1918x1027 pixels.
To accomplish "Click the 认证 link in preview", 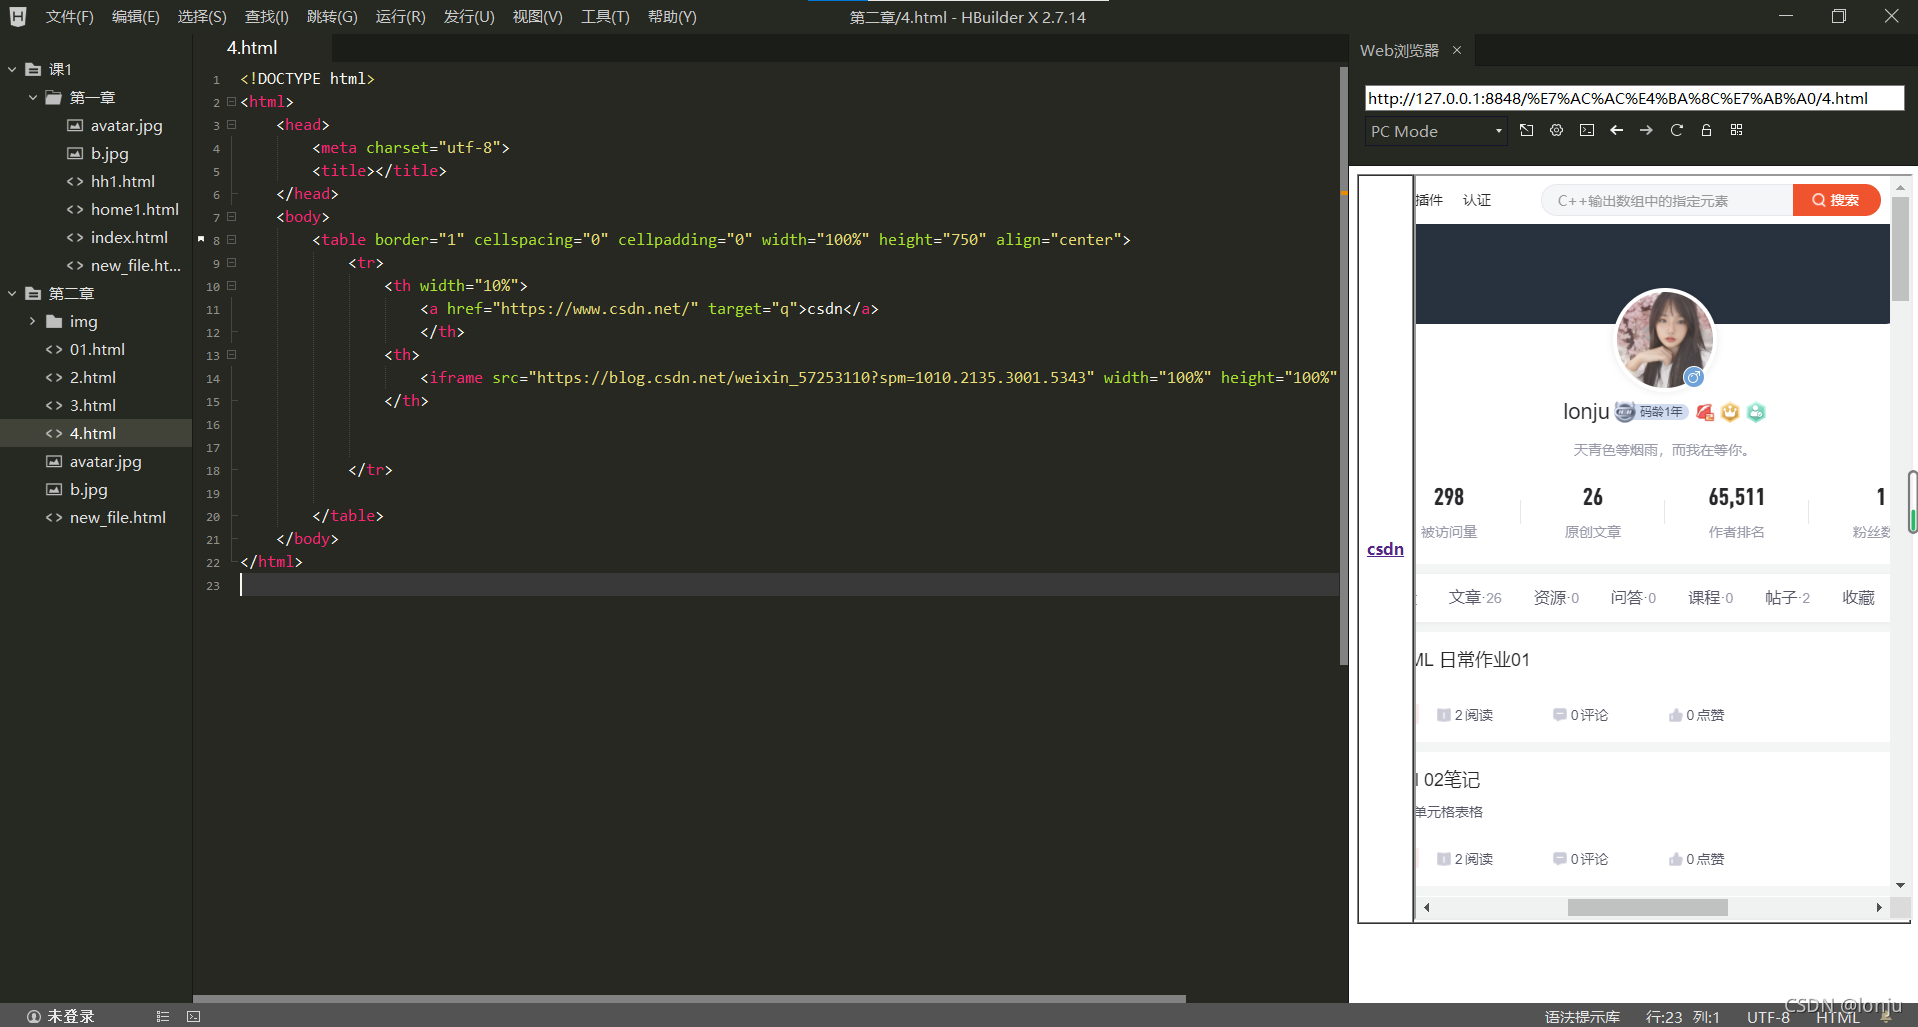I will pyautogui.click(x=1477, y=200).
